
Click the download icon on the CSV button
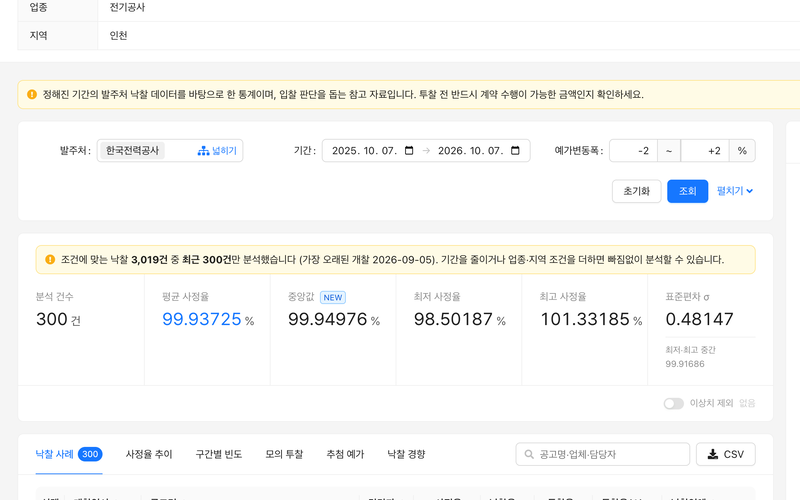pyautogui.click(x=713, y=454)
